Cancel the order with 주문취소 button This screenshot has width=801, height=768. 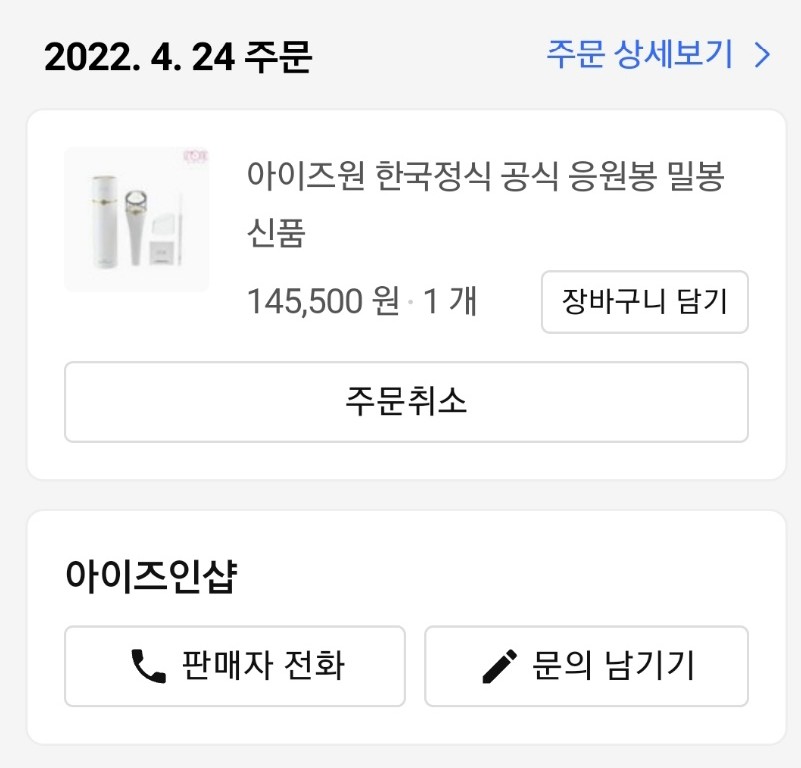pyautogui.click(x=406, y=402)
